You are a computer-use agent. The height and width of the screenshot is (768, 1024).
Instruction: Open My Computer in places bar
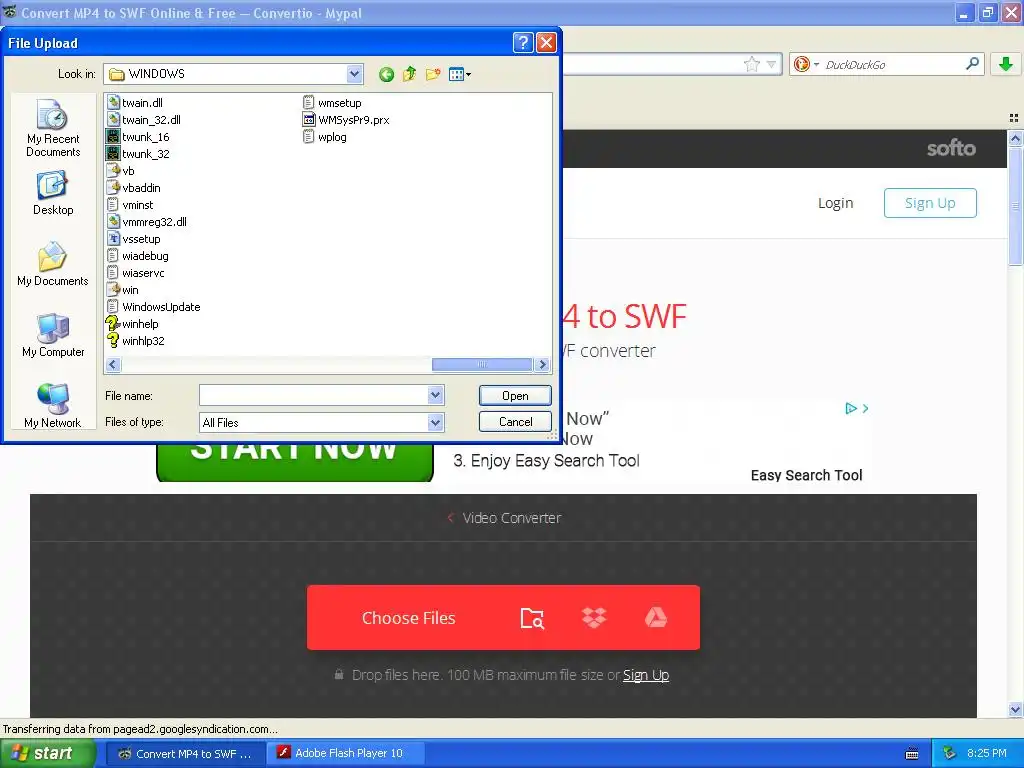click(x=53, y=335)
